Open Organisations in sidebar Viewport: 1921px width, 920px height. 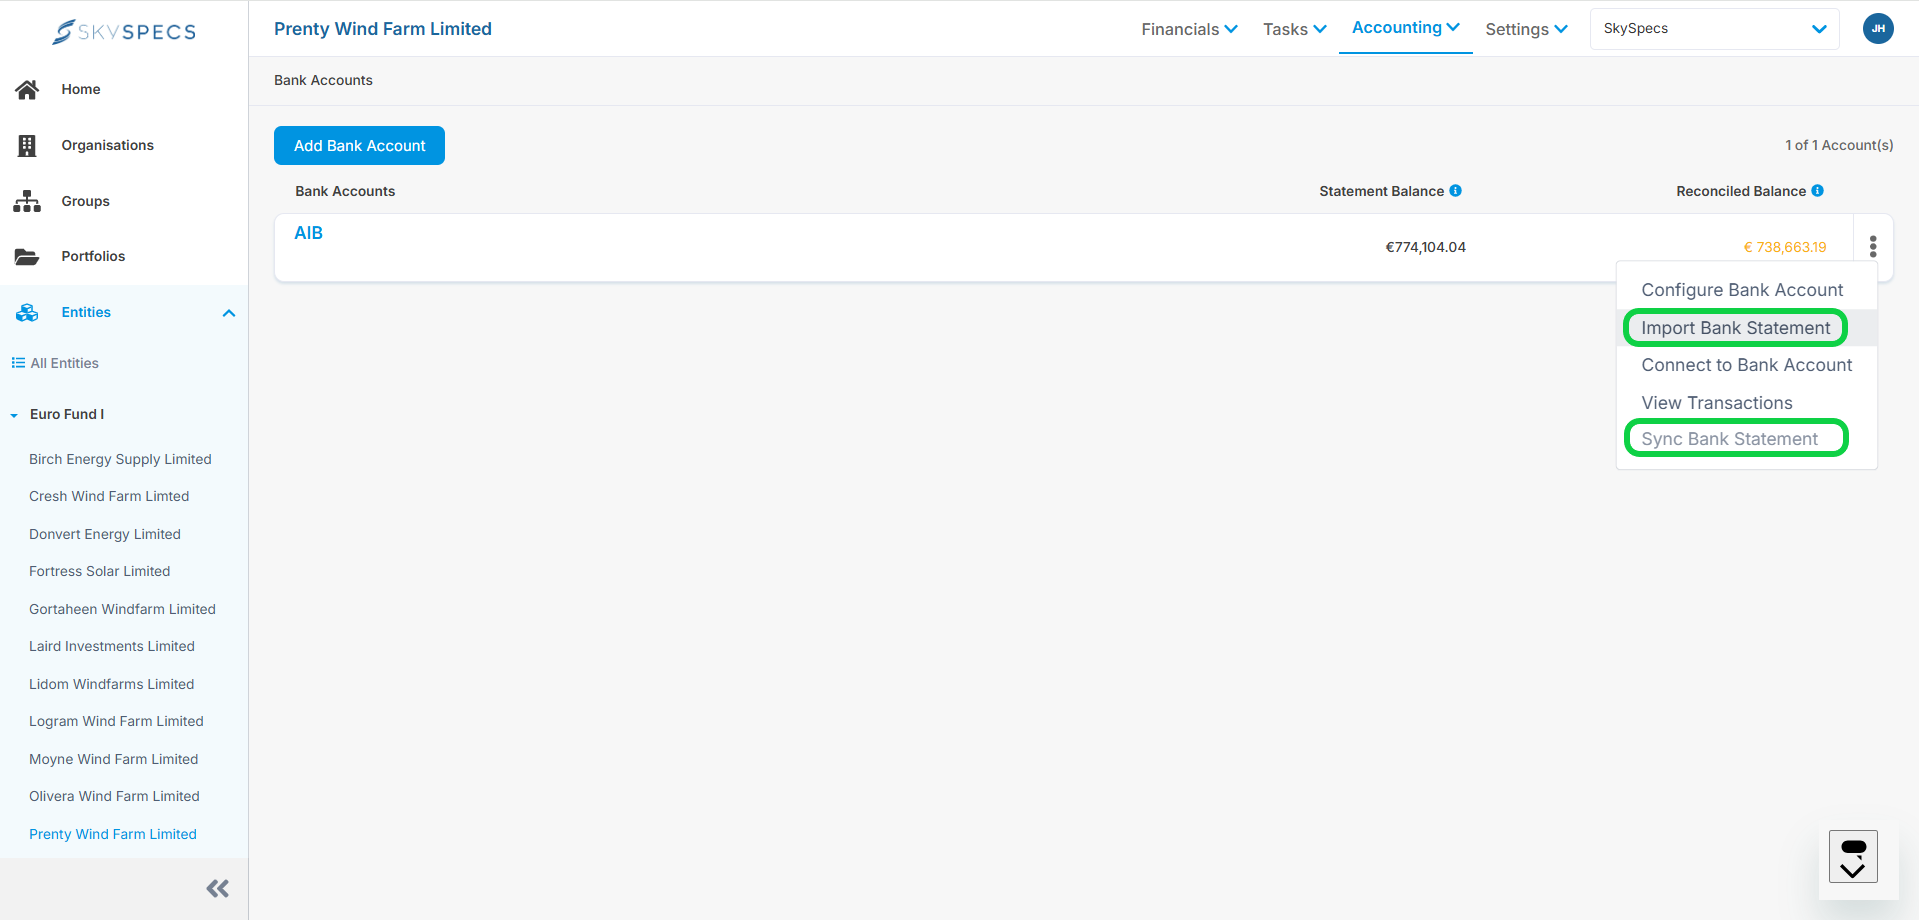108,145
